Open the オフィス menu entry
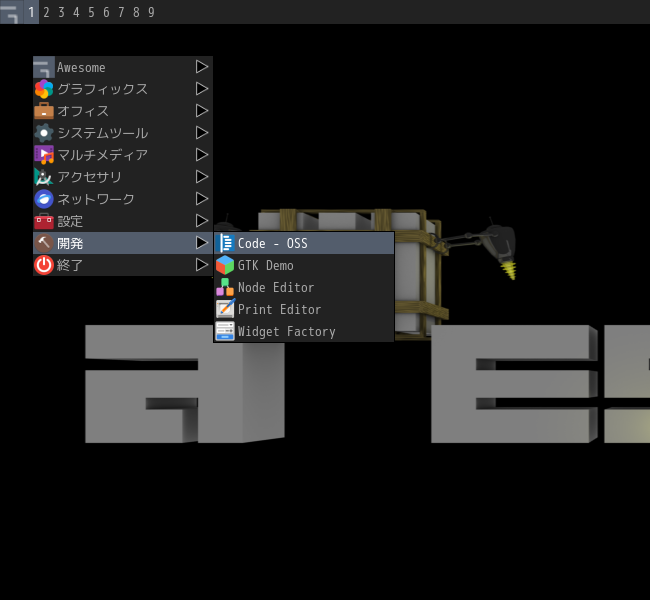The width and height of the screenshot is (650, 600). [123, 111]
